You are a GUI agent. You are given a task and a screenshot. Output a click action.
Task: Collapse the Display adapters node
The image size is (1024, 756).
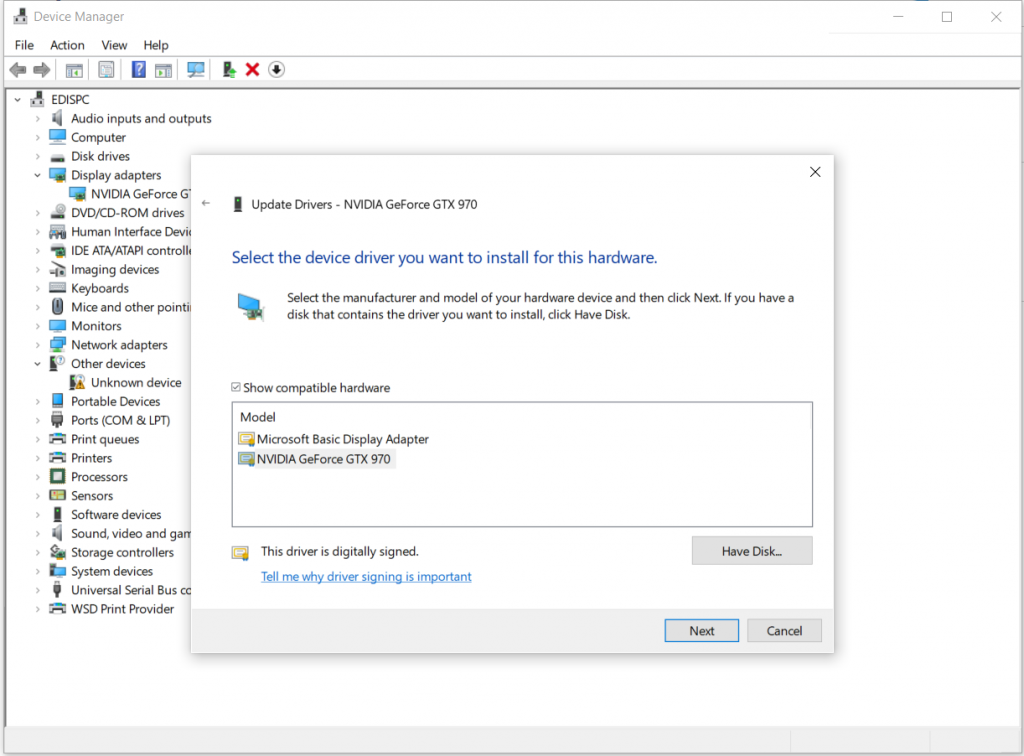37,175
